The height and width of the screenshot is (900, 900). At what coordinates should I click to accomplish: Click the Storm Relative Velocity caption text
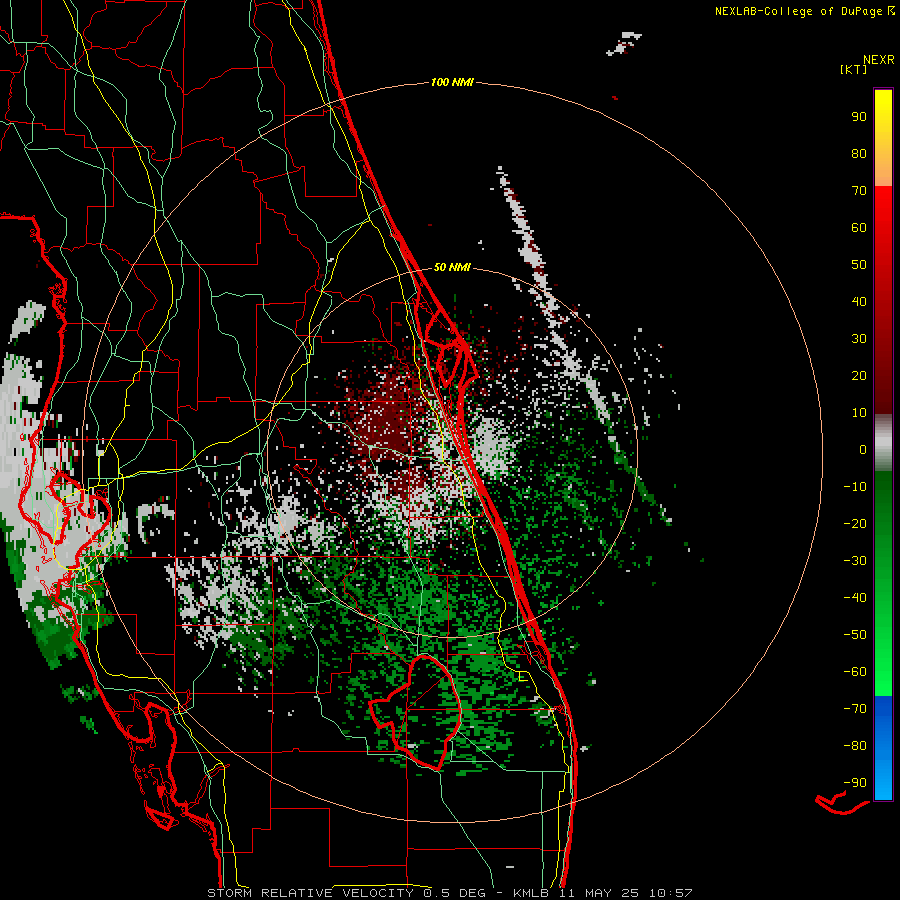click(449, 893)
